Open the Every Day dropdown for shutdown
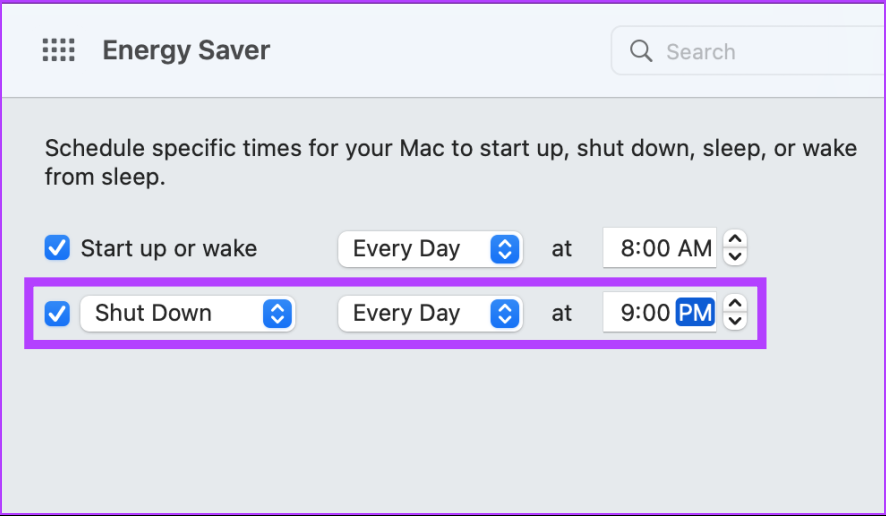The width and height of the screenshot is (886, 516). [x=430, y=313]
